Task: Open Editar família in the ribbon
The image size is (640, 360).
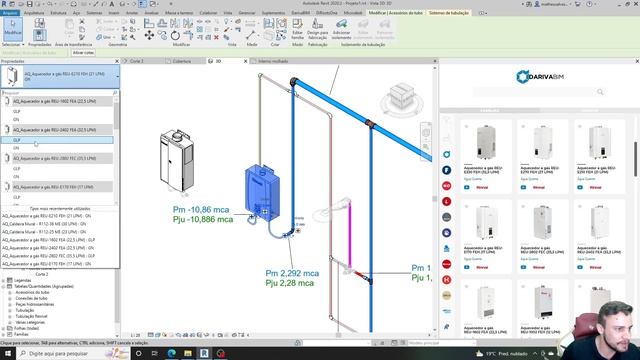Action: pyautogui.click(x=298, y=29)
